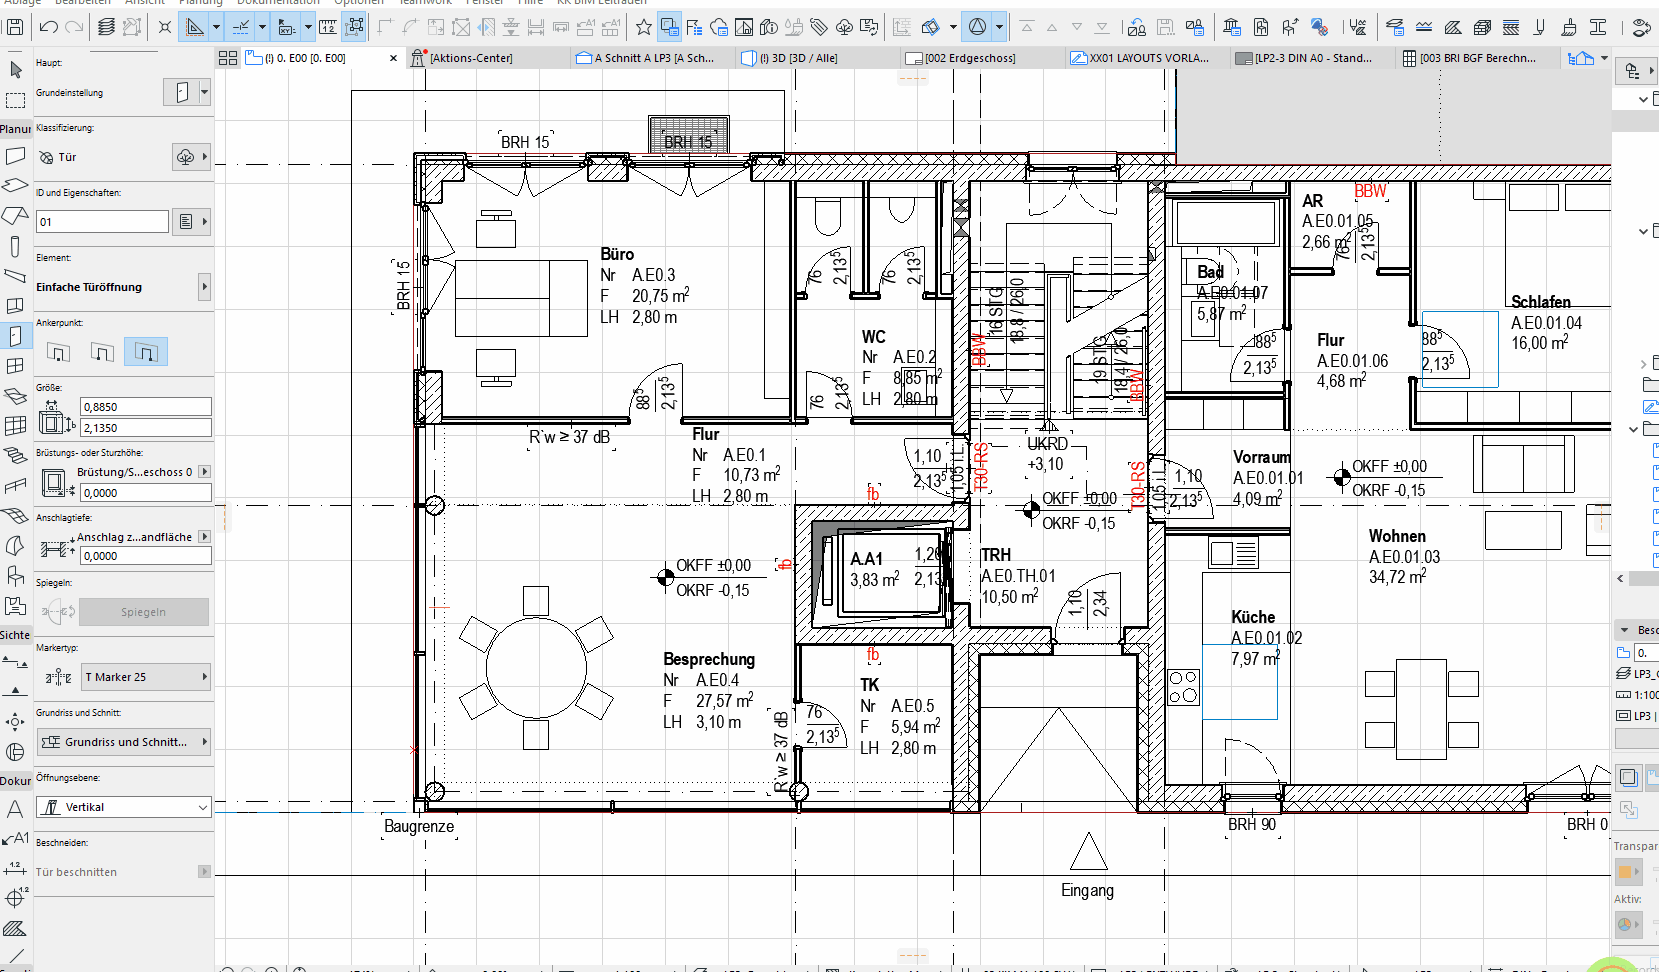Toggle the snap to grid frame icon

[x=354, y=27]
